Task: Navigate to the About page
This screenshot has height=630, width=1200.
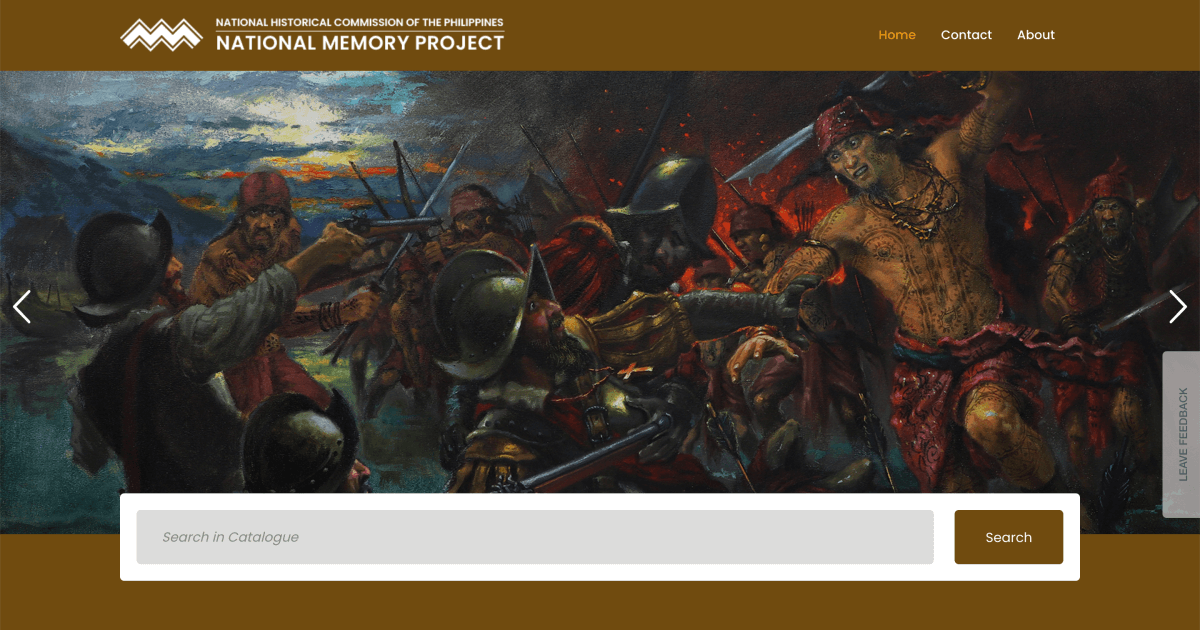Action: (x=1035, y=35)
